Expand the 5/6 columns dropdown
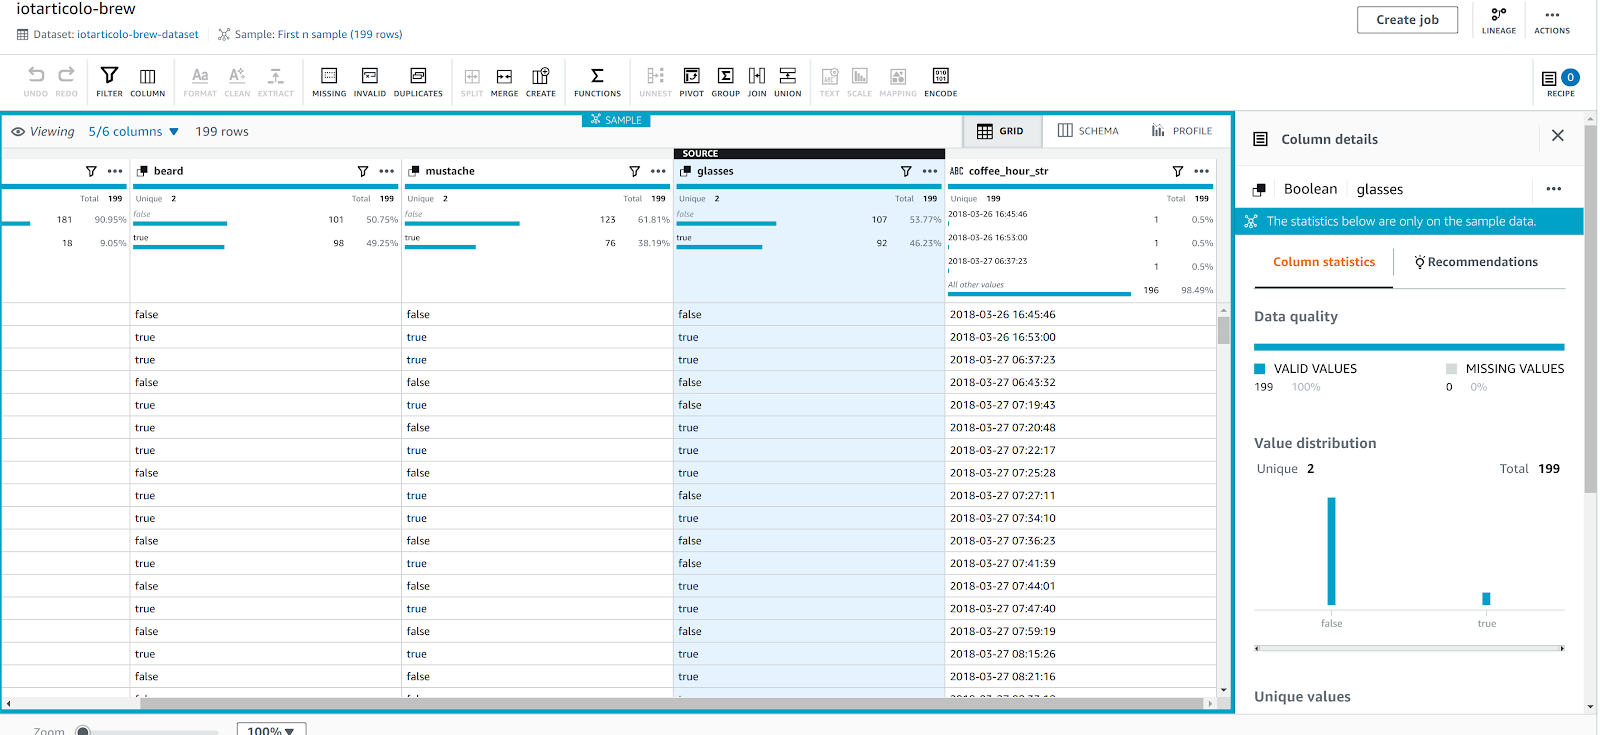This screenshot has height=735, width=1600. pyautogui.click(x=133, y=131)
